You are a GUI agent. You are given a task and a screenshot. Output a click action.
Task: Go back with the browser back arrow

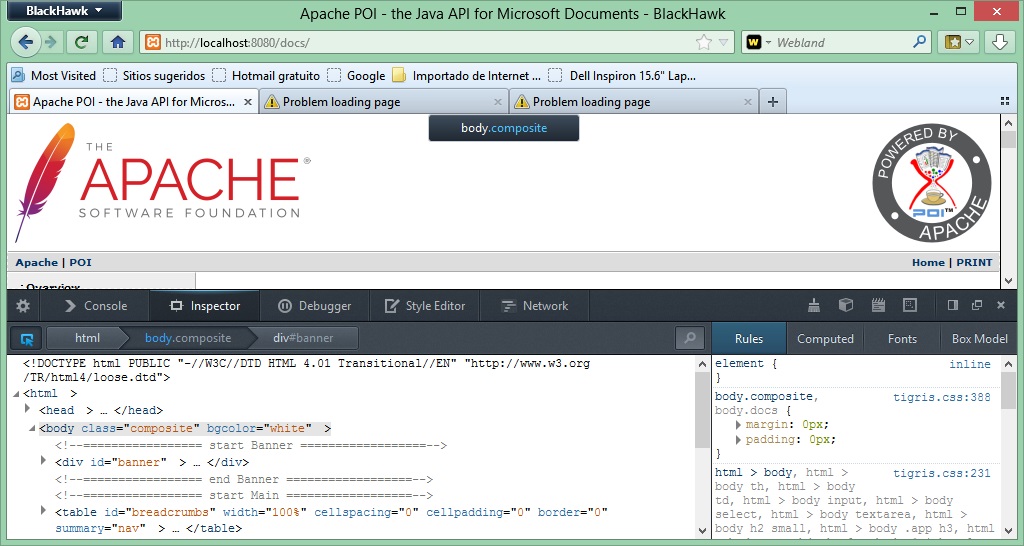coord(25,42)
